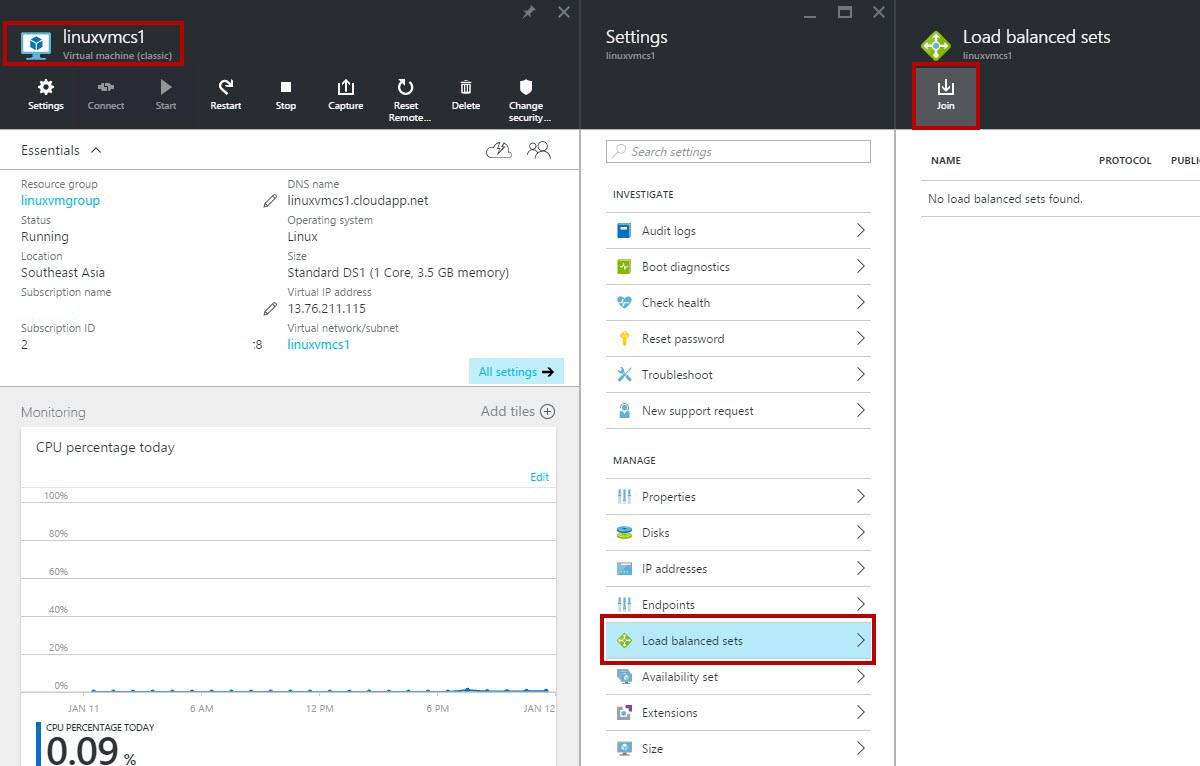1200x766 pixels.
Task: Open Availability set item
Action: [738, 676]
